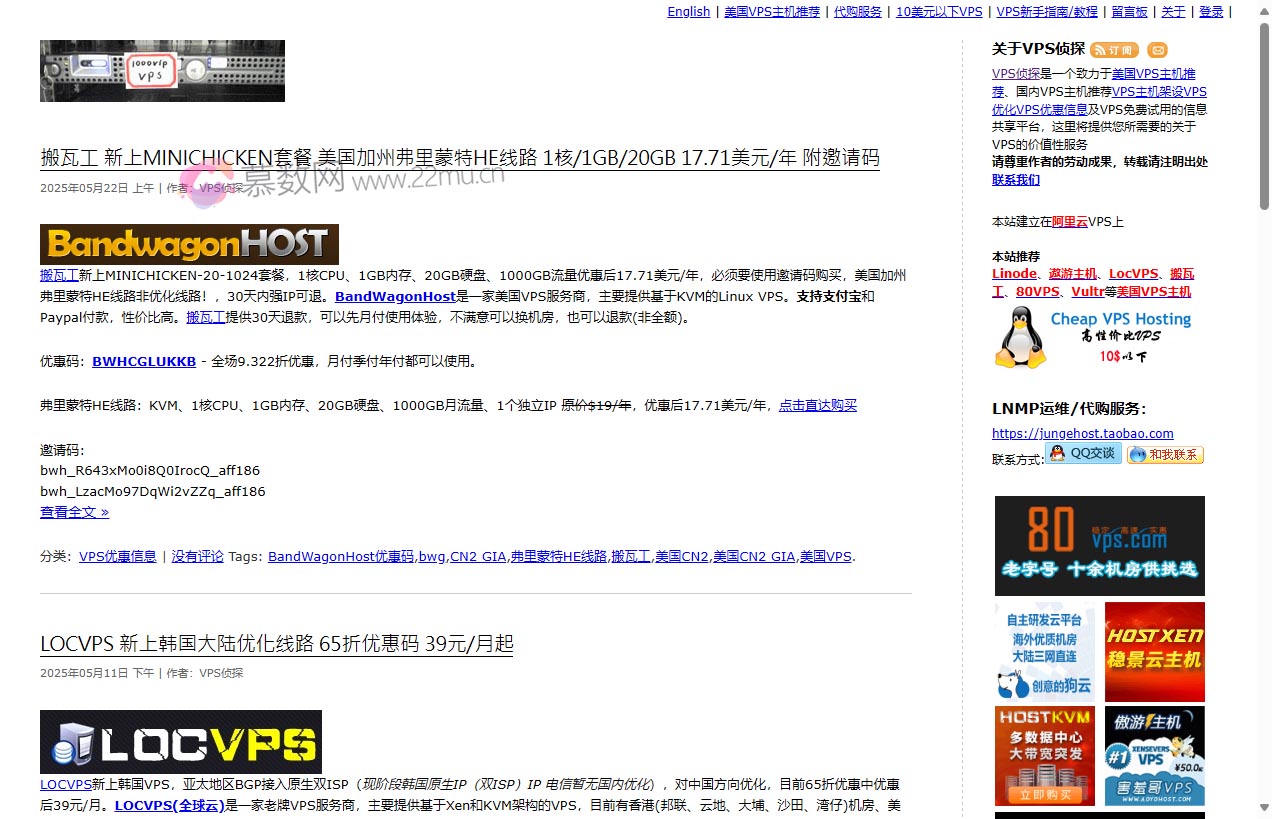Open the HostKVM 立即购买 ad banner

pyautogui.click(x=1044, y=755)
